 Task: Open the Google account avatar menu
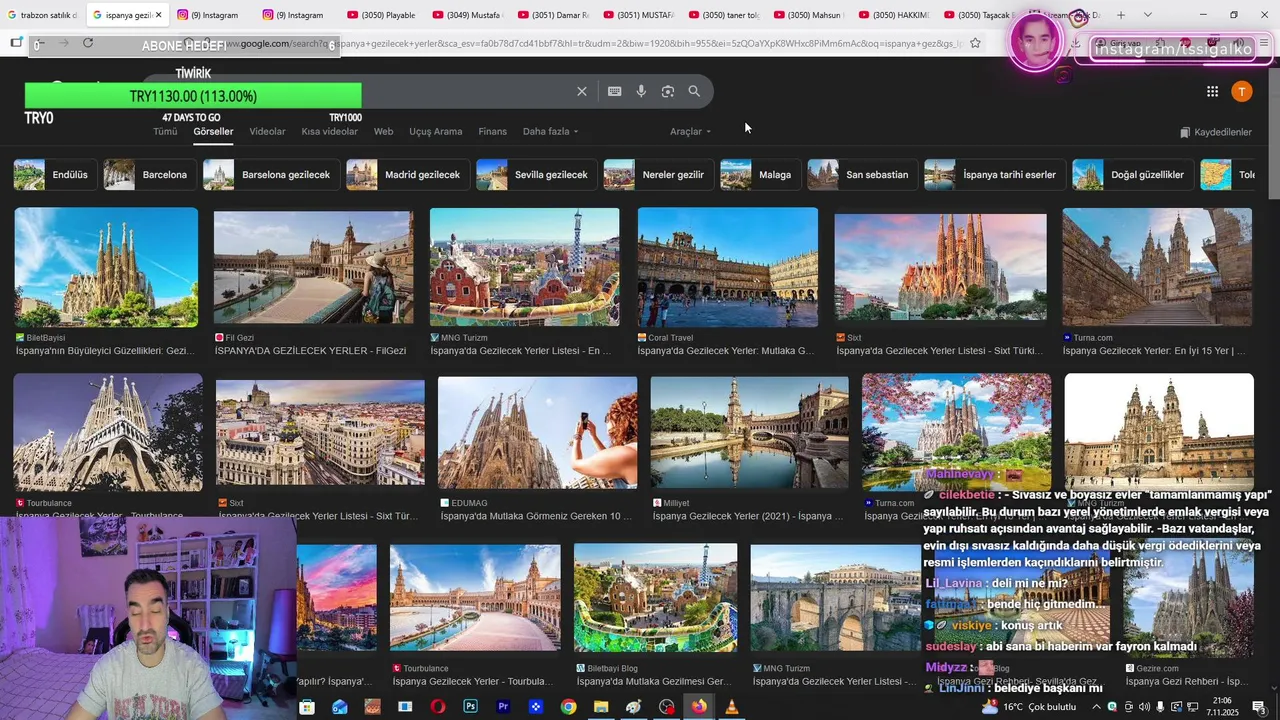pyautogui.click(x=1242, y=91)
